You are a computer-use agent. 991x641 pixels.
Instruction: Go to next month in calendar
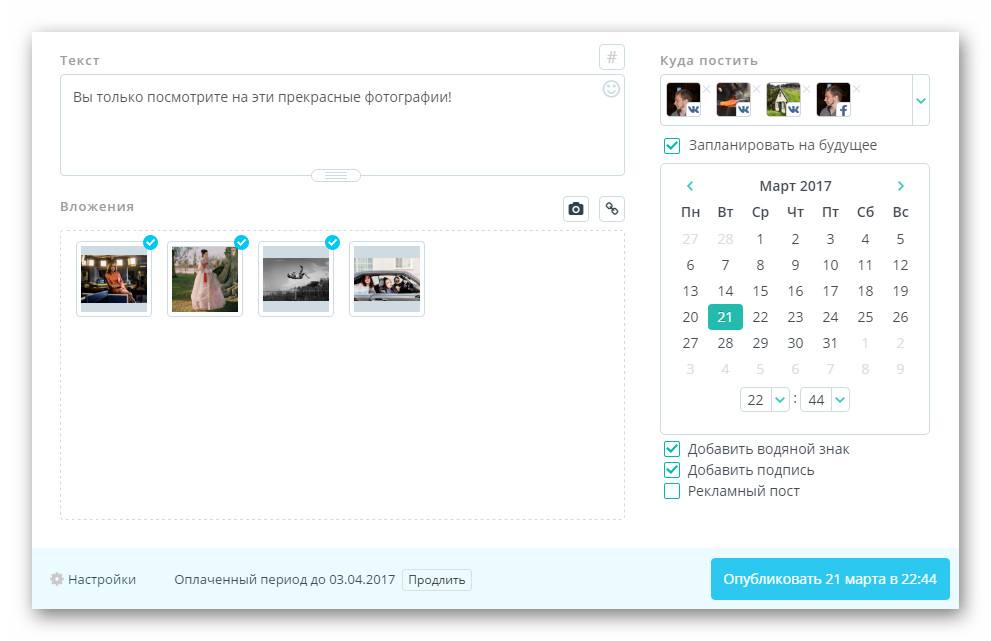click(x=900, y=186)
